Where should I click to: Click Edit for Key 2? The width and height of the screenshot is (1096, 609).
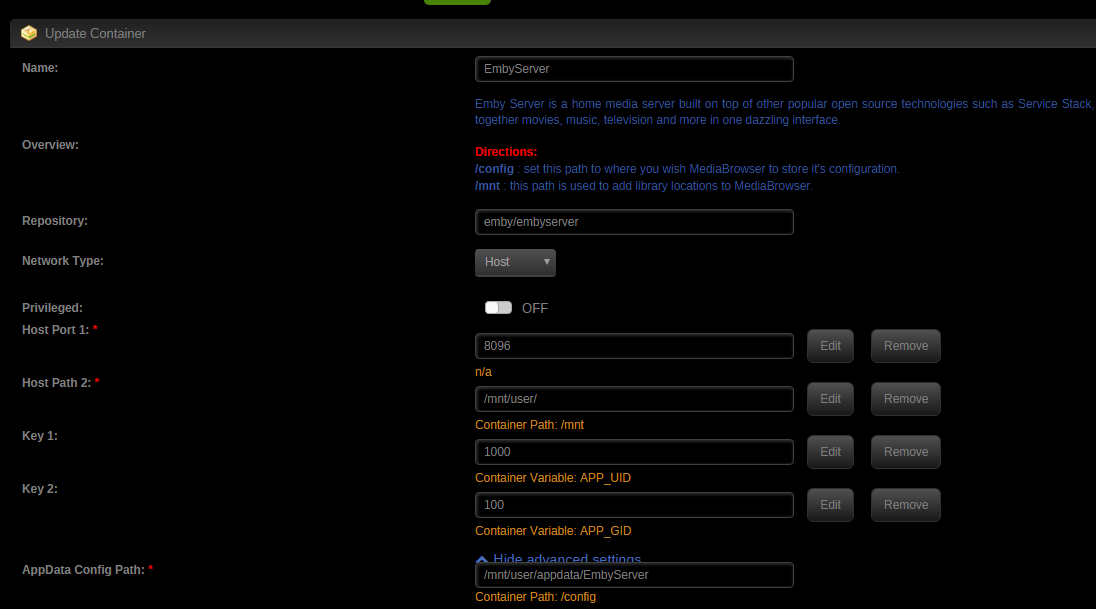tap(830, 505)
